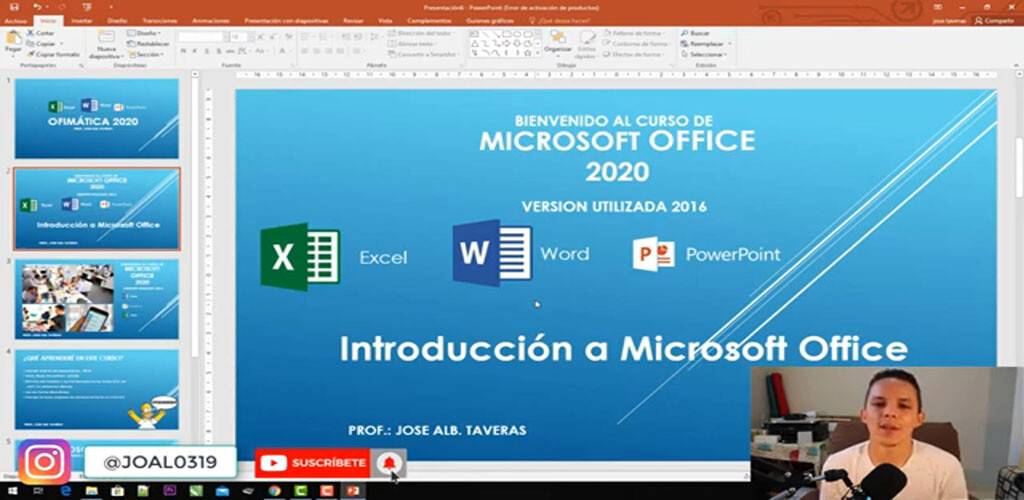
Task: Switch to the Insertar tab
Action: (x=82, y=21)
